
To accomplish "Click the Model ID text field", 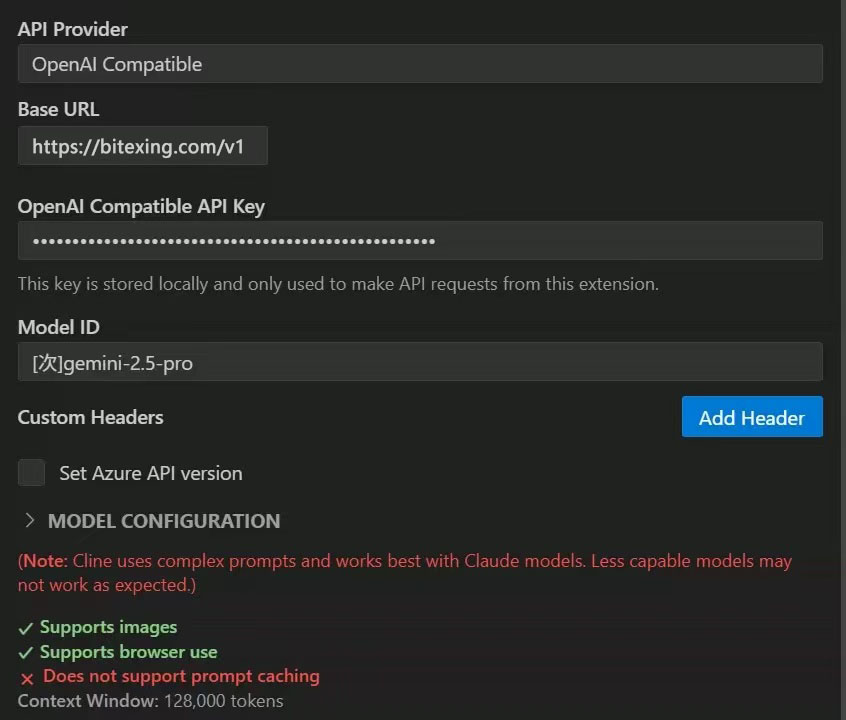I will tap(420, 362).
